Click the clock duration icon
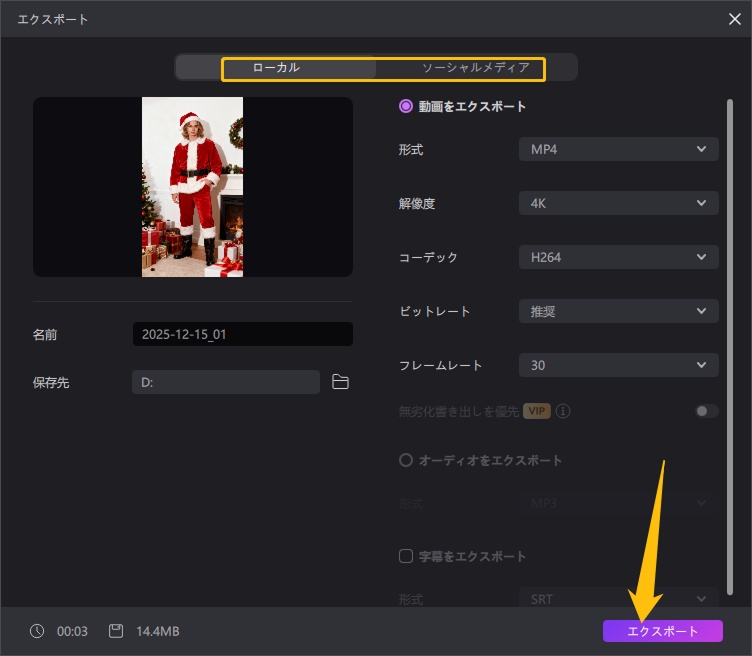The image size is (752, 656). 37,631
